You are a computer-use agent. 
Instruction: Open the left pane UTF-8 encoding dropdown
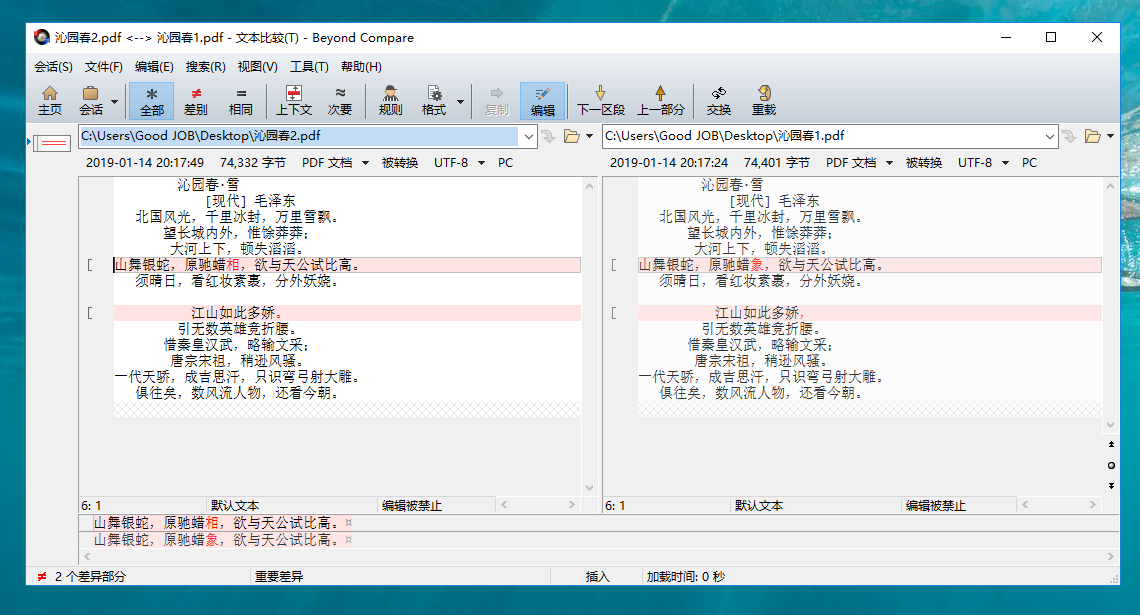(459, 162)
